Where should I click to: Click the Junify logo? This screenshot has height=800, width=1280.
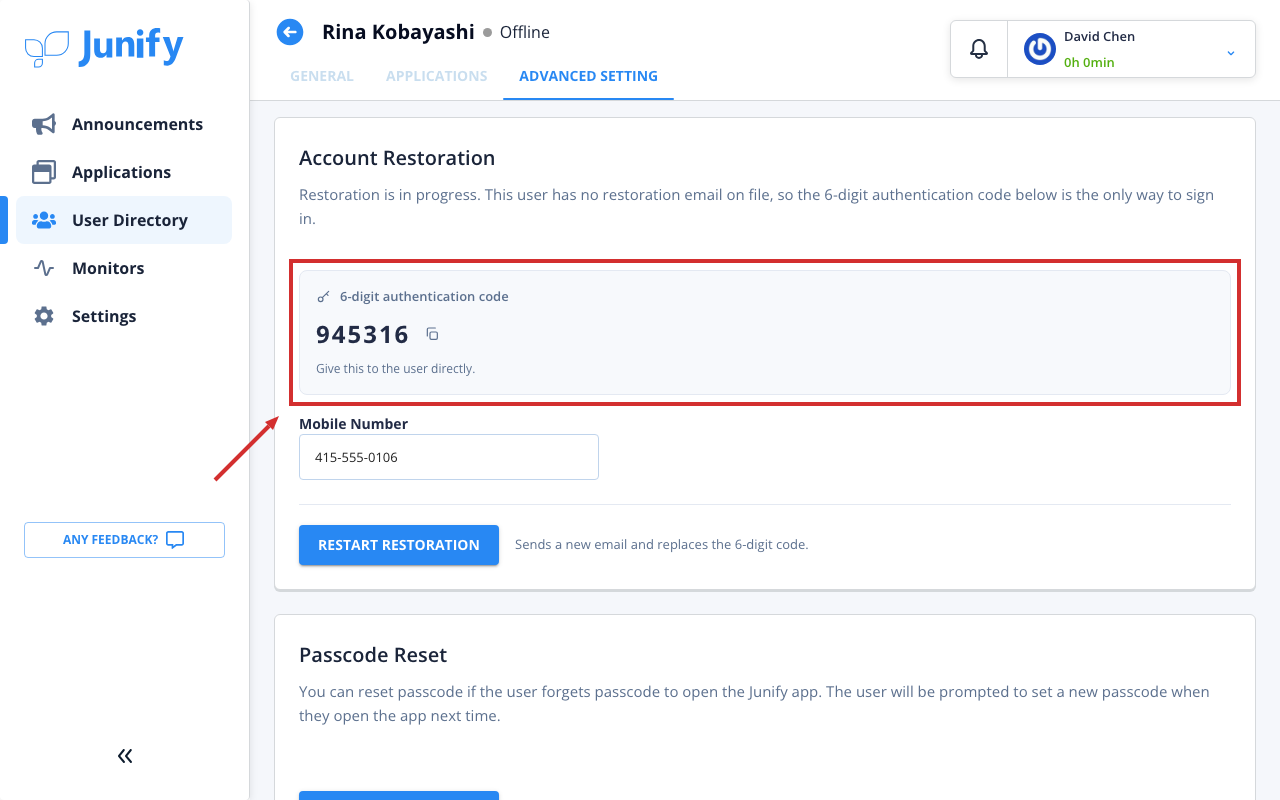tap(104, 47)
